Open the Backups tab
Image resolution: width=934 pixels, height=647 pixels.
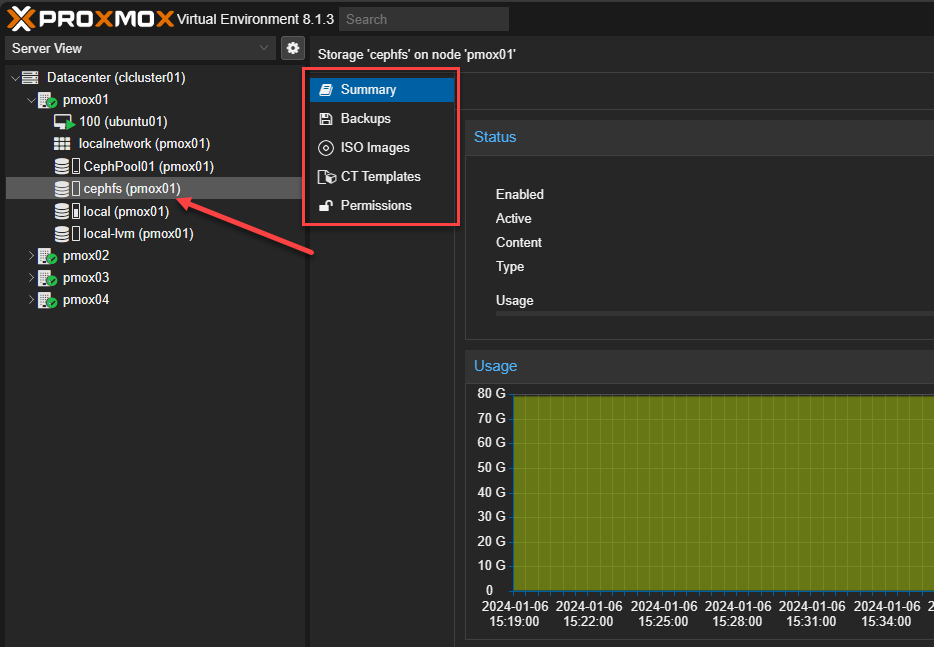(365, 118)
